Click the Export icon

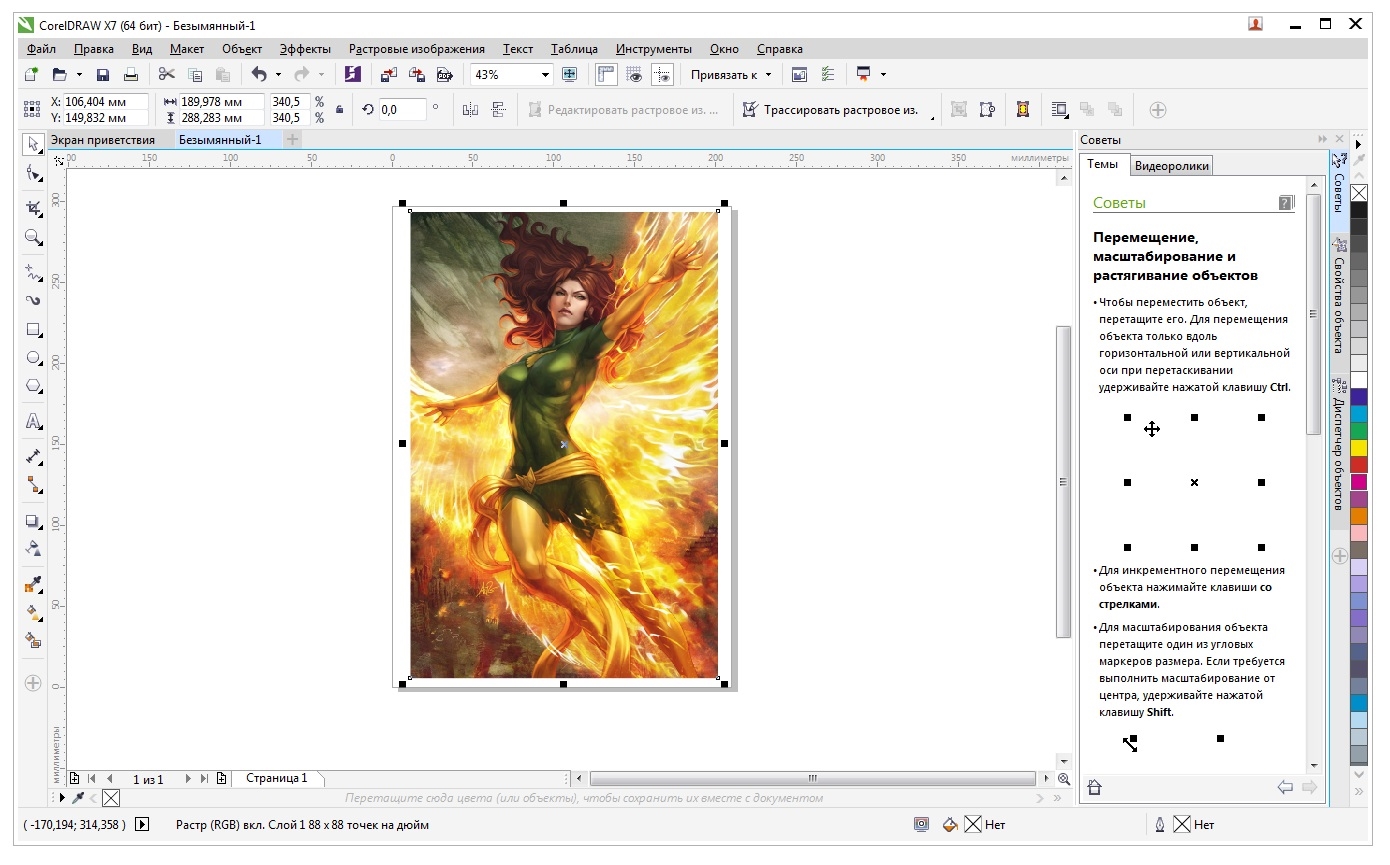click(417, 74)
